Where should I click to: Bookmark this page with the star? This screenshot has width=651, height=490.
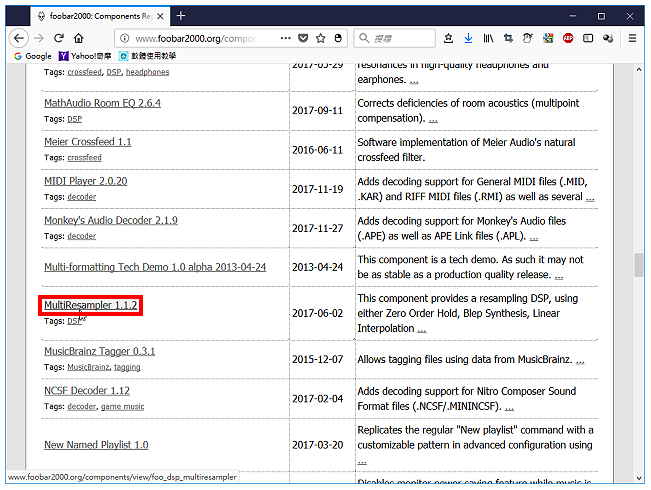point(320,39)
